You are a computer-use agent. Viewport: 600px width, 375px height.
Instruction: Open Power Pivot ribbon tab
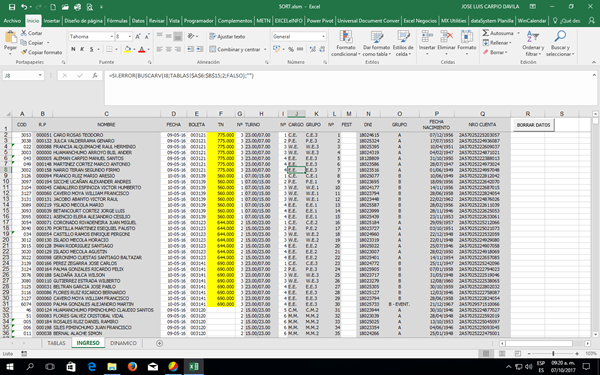[320, 21]
